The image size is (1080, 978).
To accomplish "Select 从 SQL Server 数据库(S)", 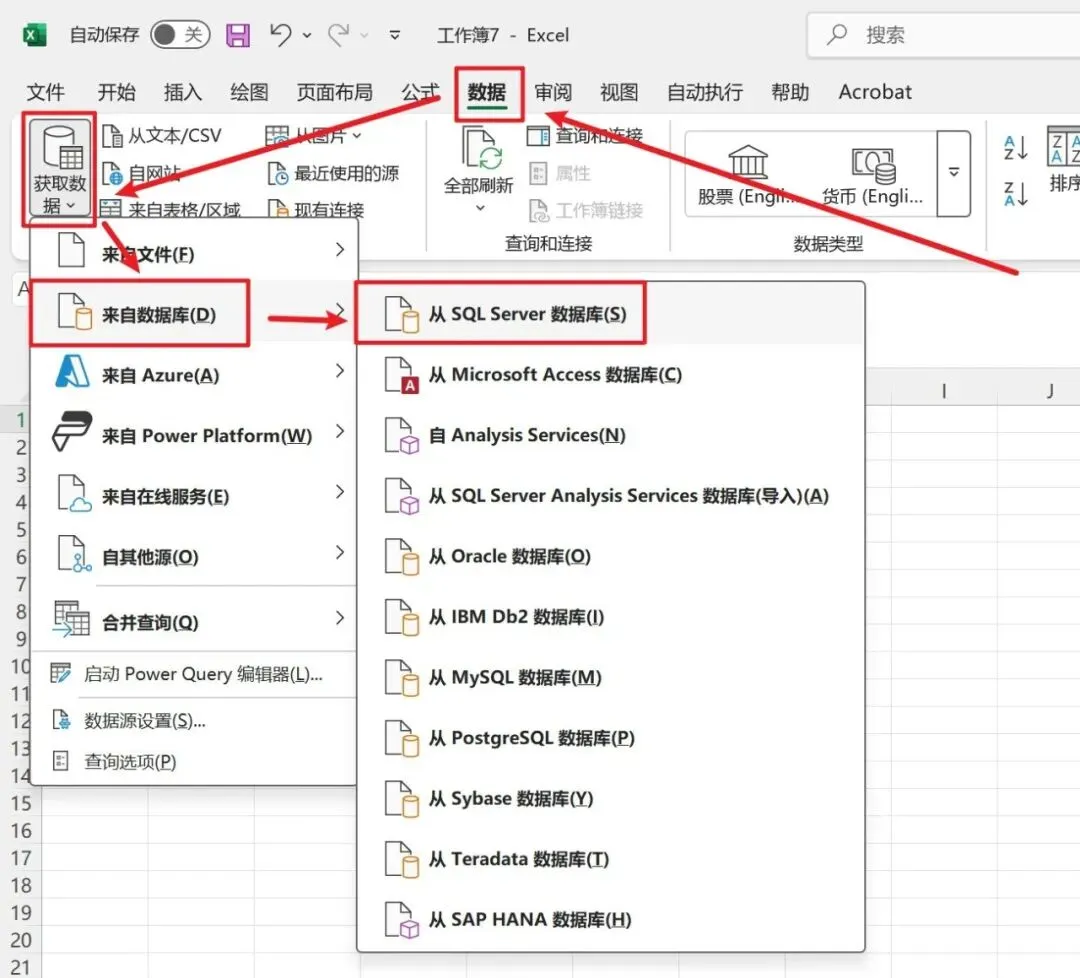I will 611,314.
